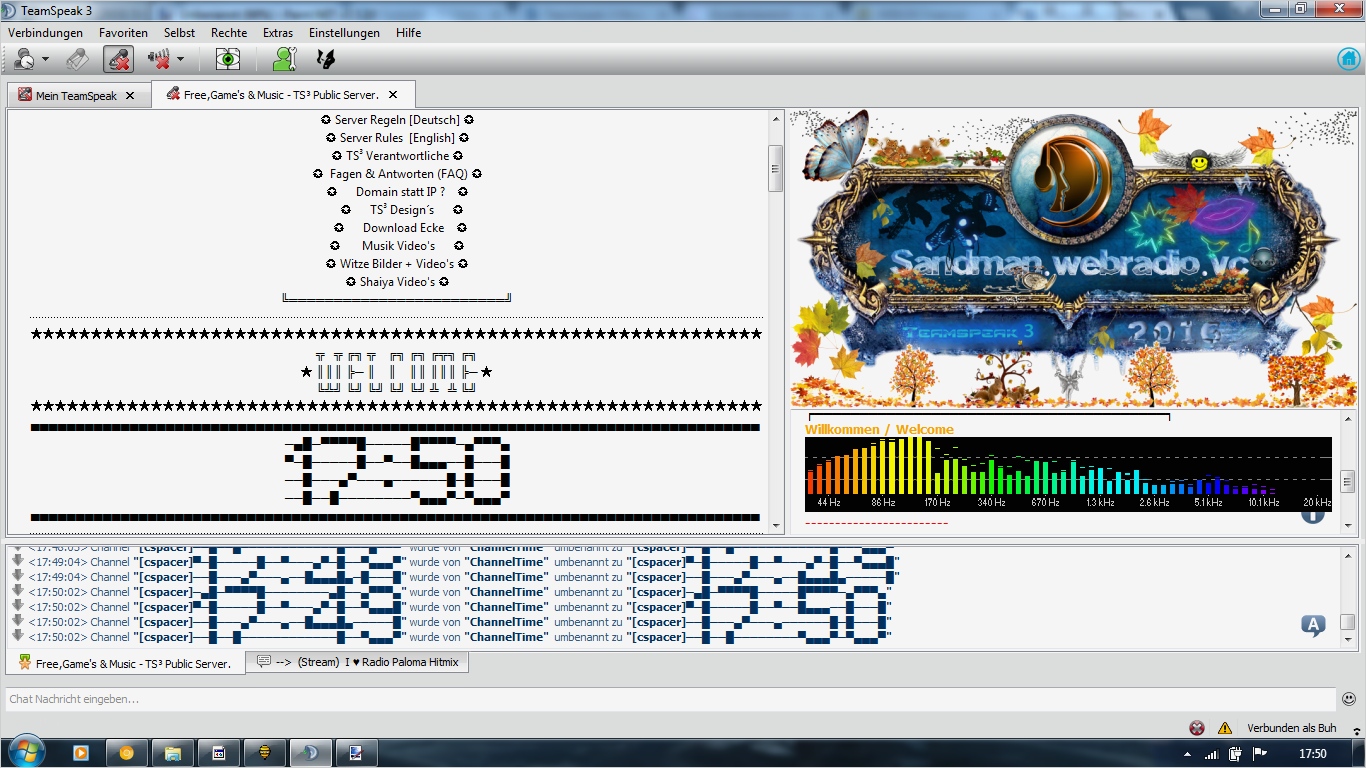The width and height of the screenshot is (1366, 768).
Task: Select the Server Rules [English] channel
Action: pos(397,138)
